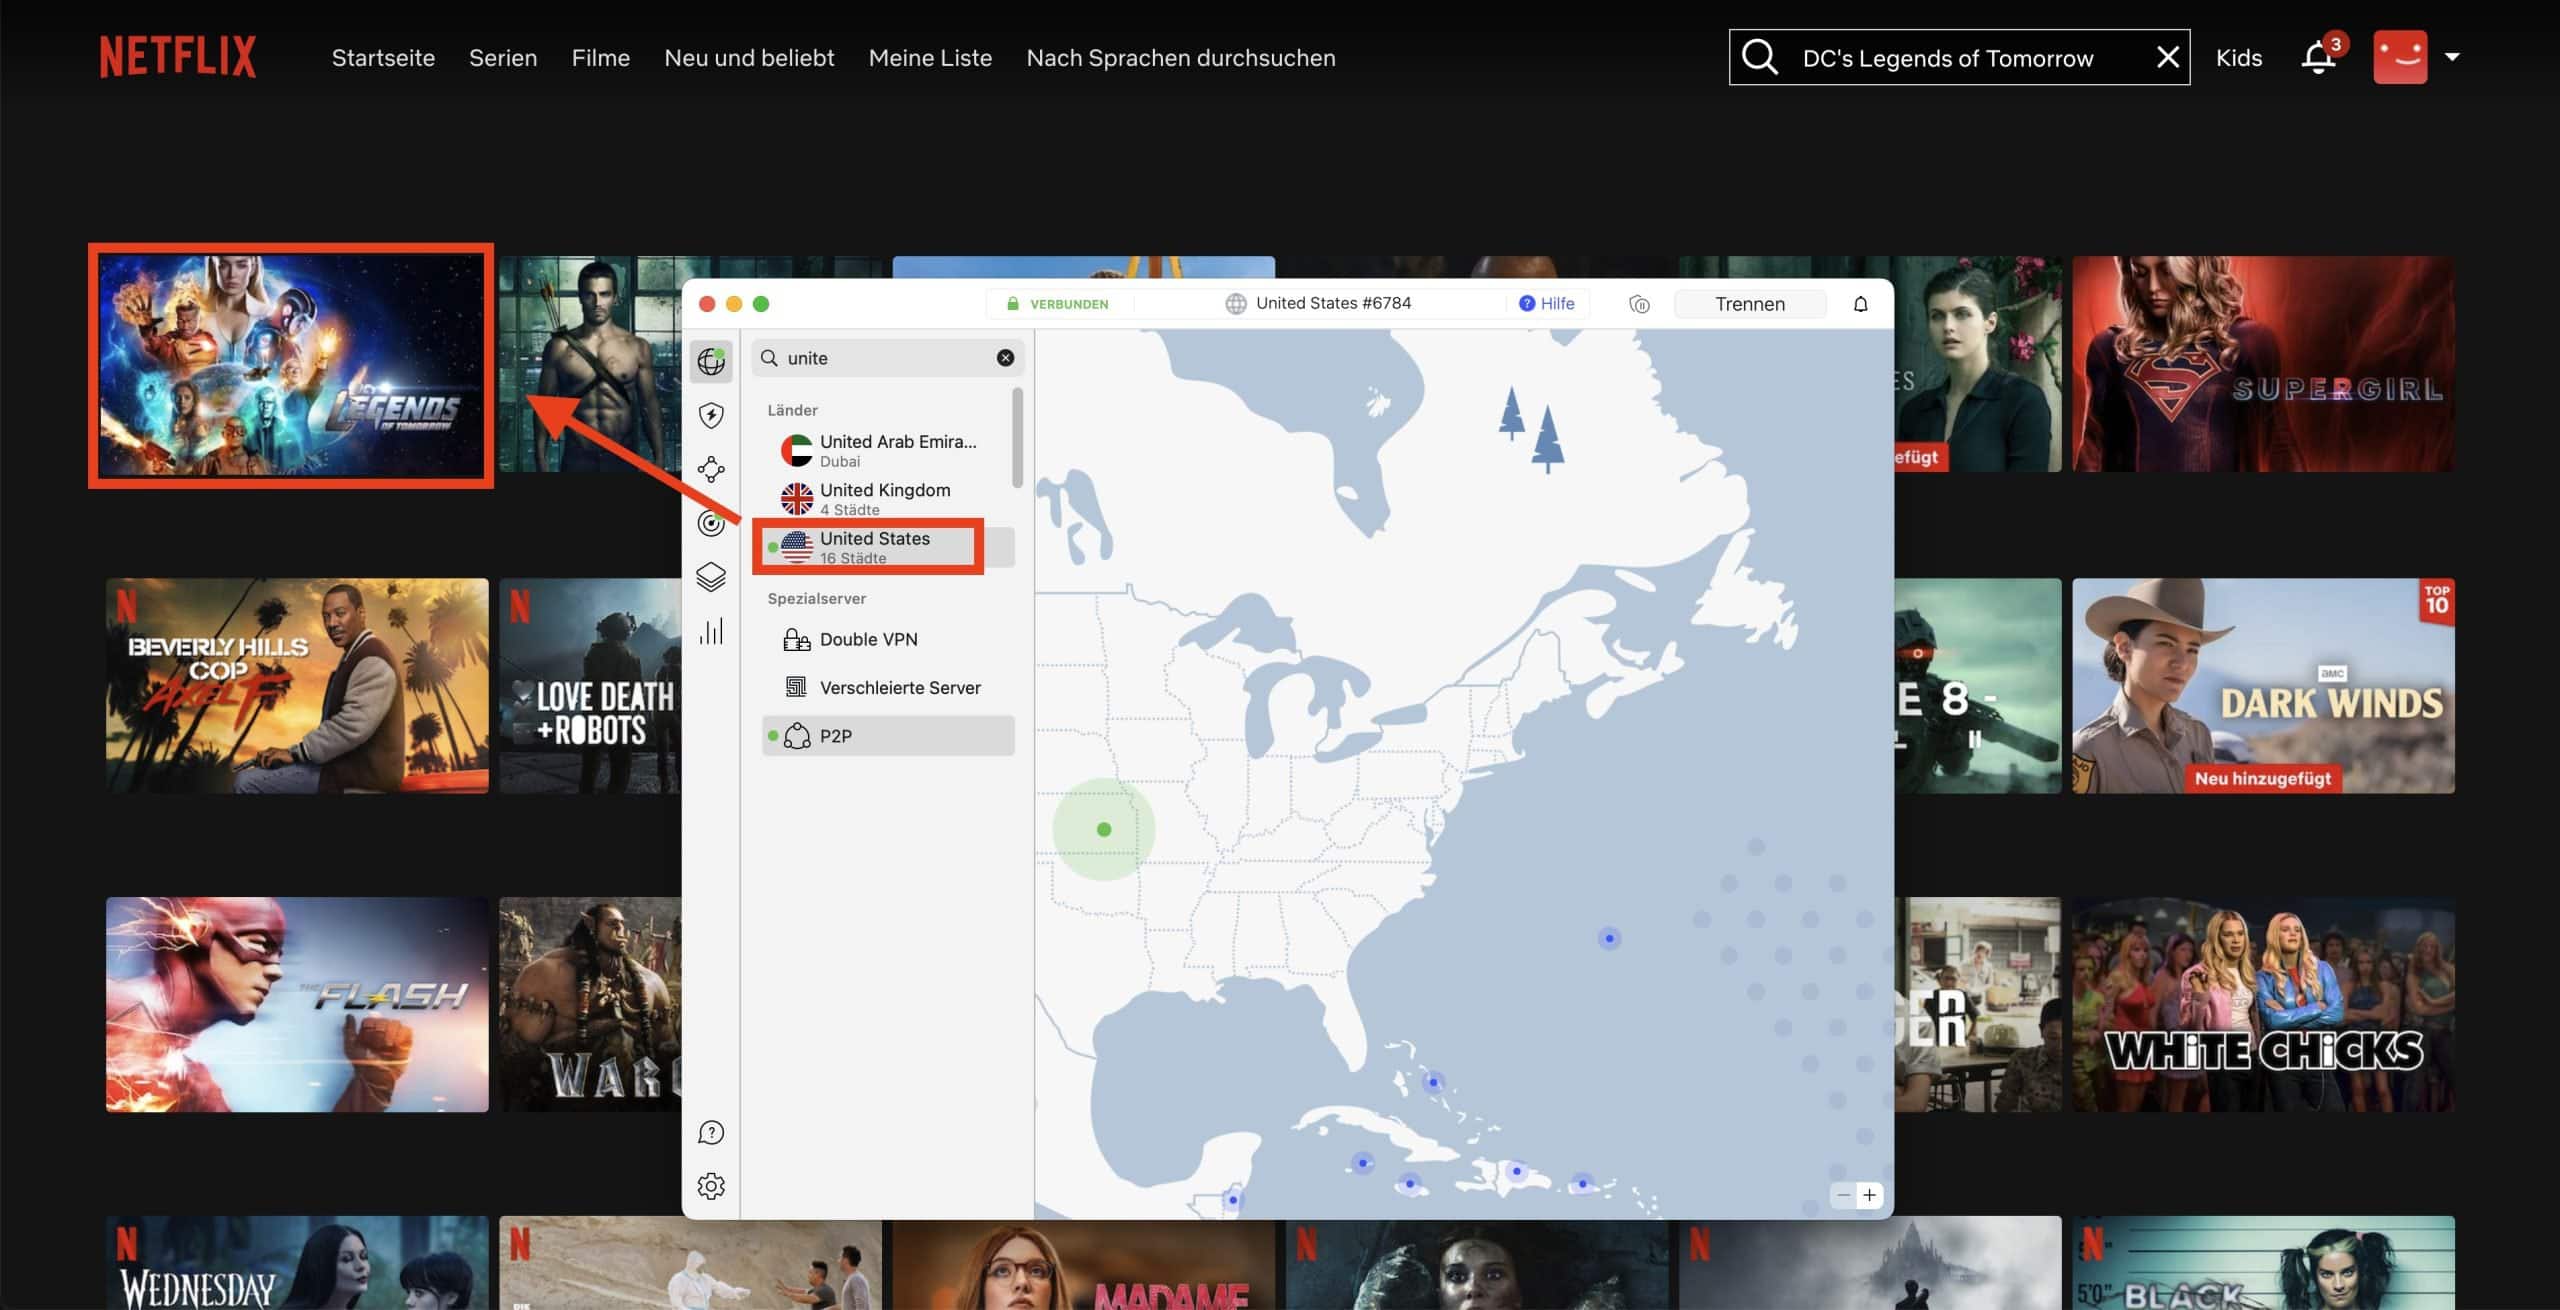This screenshot has height=1310, width=2560.
Task: Click the red profile avatar
Action: [x=2400, y=57]
